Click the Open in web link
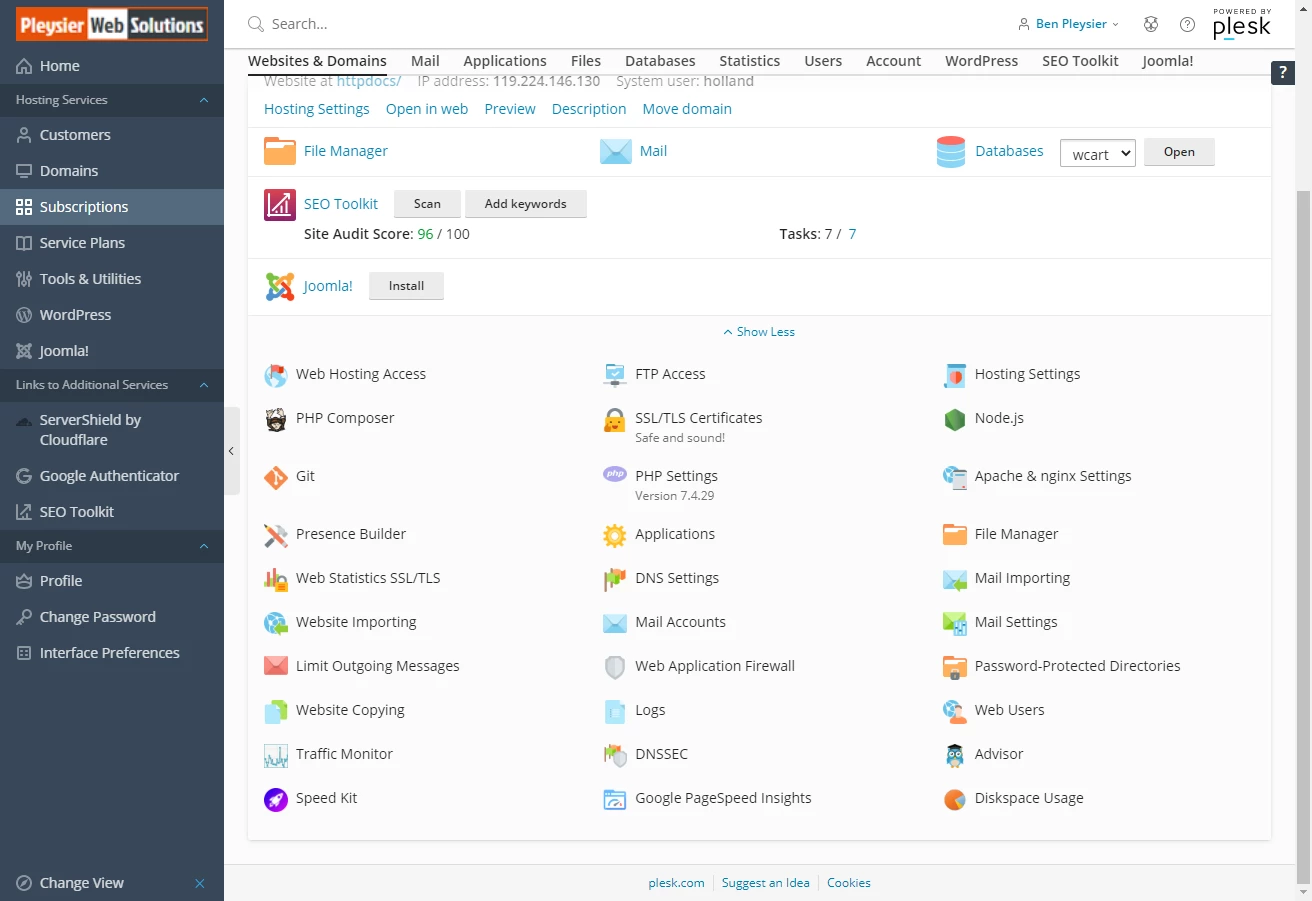This screenshot has width=1312, height=901. pos(427,109)
